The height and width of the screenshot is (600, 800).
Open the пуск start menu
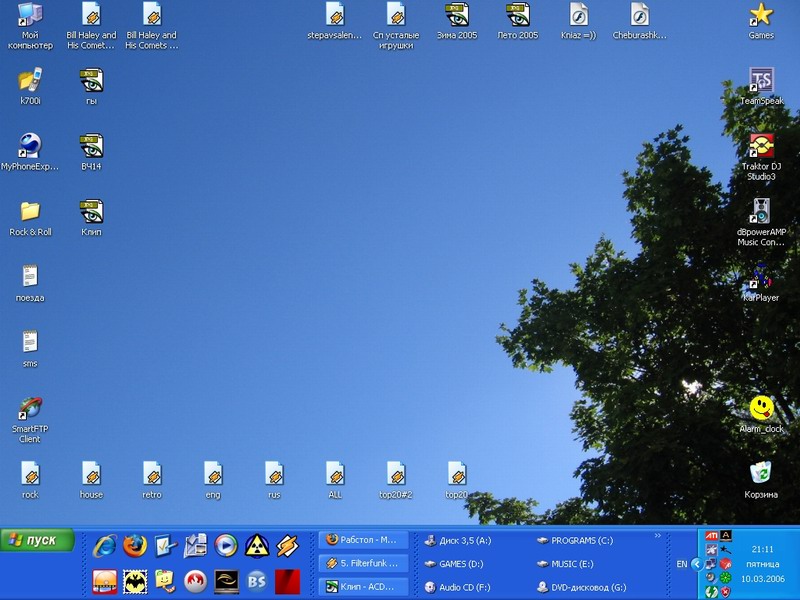pyautogui.click(x=38, y=540)
